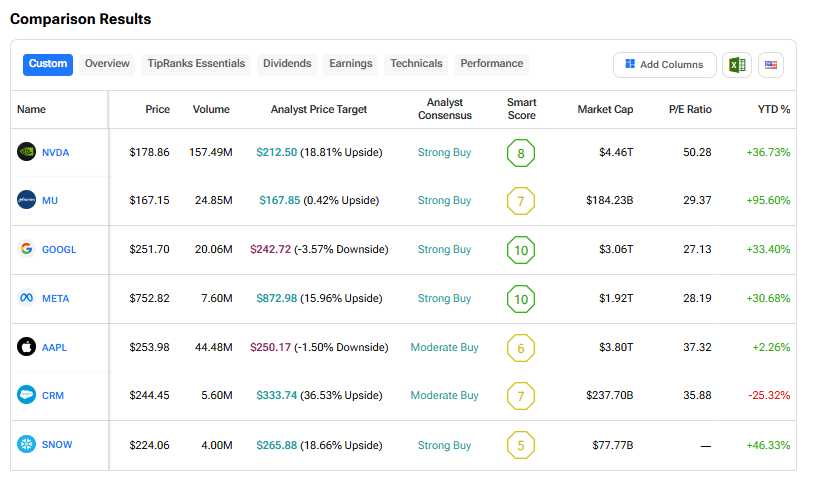Open the NVDA ticker link
813x481 pixels.
point(55,152)
